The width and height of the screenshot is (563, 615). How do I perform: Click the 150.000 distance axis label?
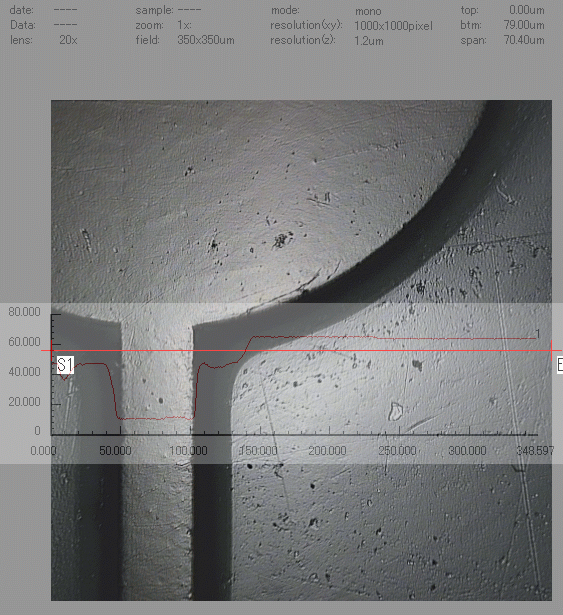258,450
